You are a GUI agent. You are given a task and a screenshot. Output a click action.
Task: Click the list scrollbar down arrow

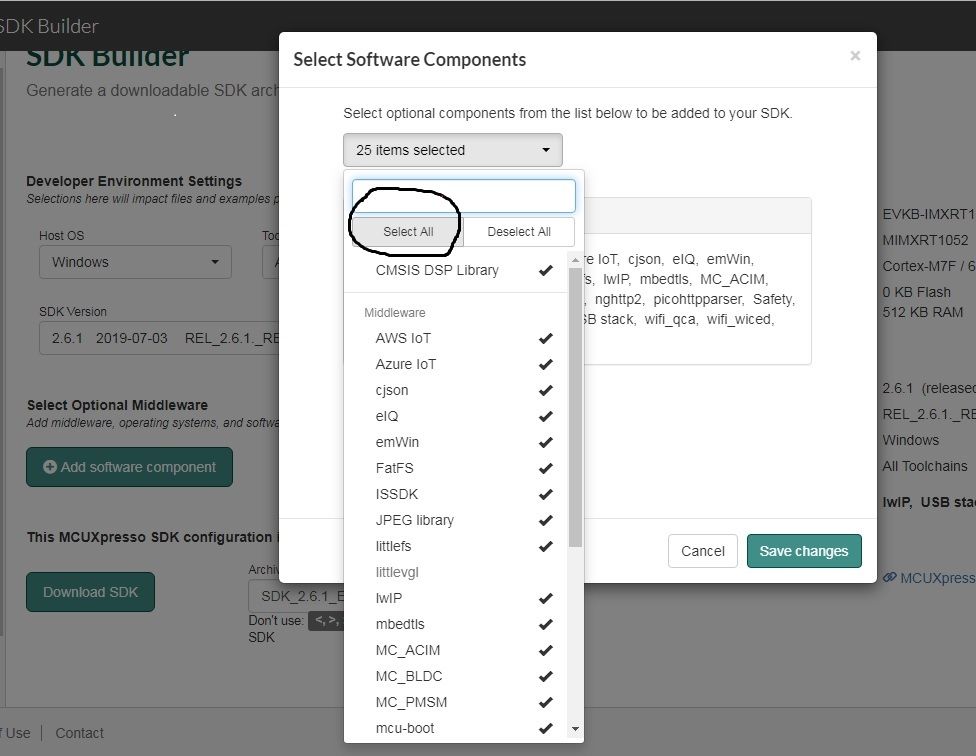click(x=576, y=729)
